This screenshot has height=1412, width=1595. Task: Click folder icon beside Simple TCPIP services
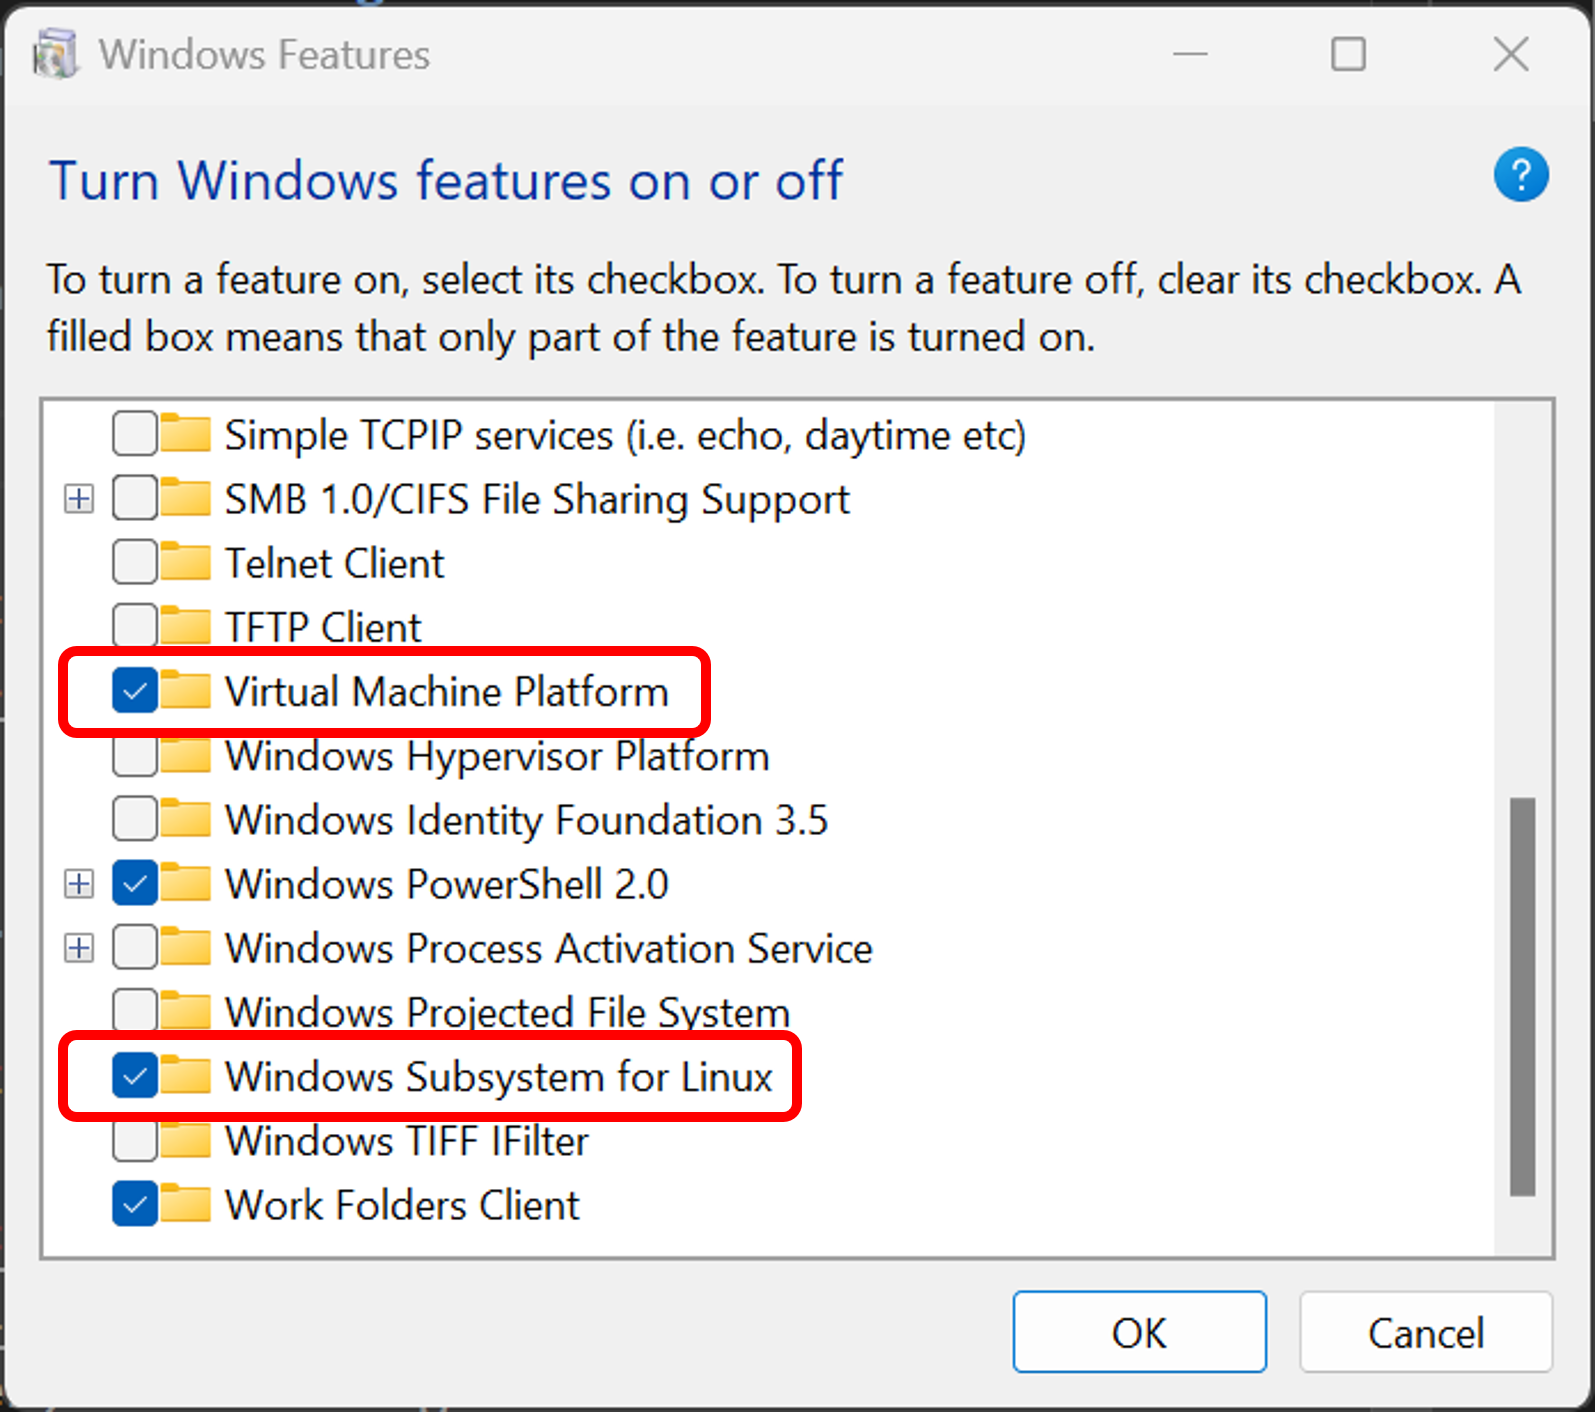click(186, 434)
